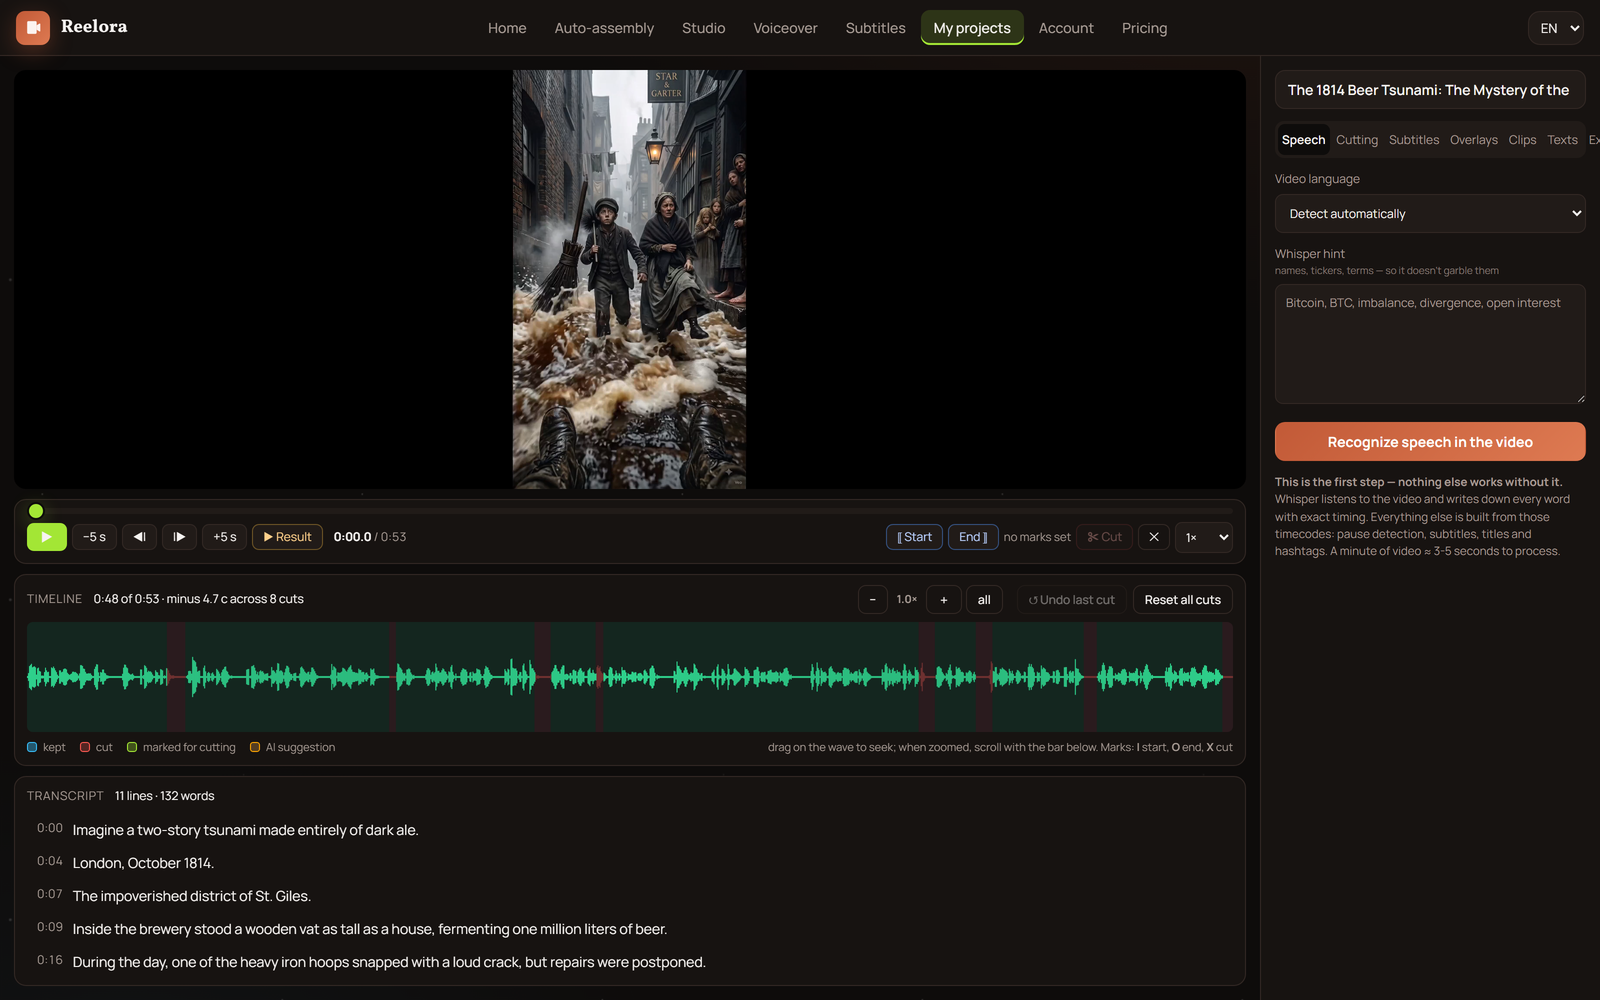Click the video preview frame
The image size is (1600, 1000).
tap(629, 279)
